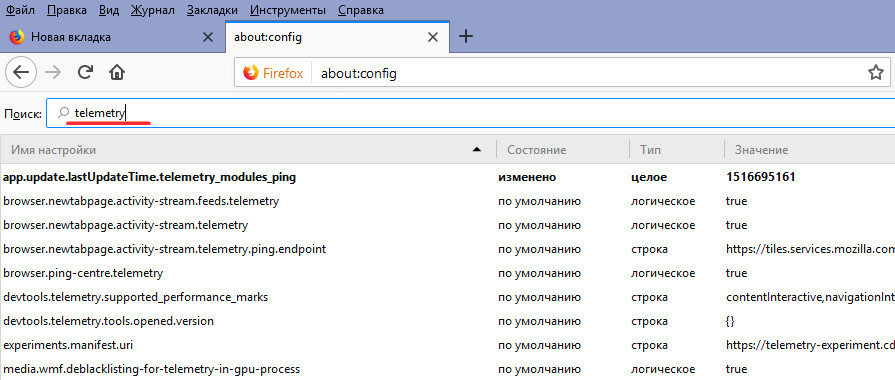
Task: Select browser.newtabpage.activity-stream.feeds.telemetry row
Action: click(x=448, y=201)
